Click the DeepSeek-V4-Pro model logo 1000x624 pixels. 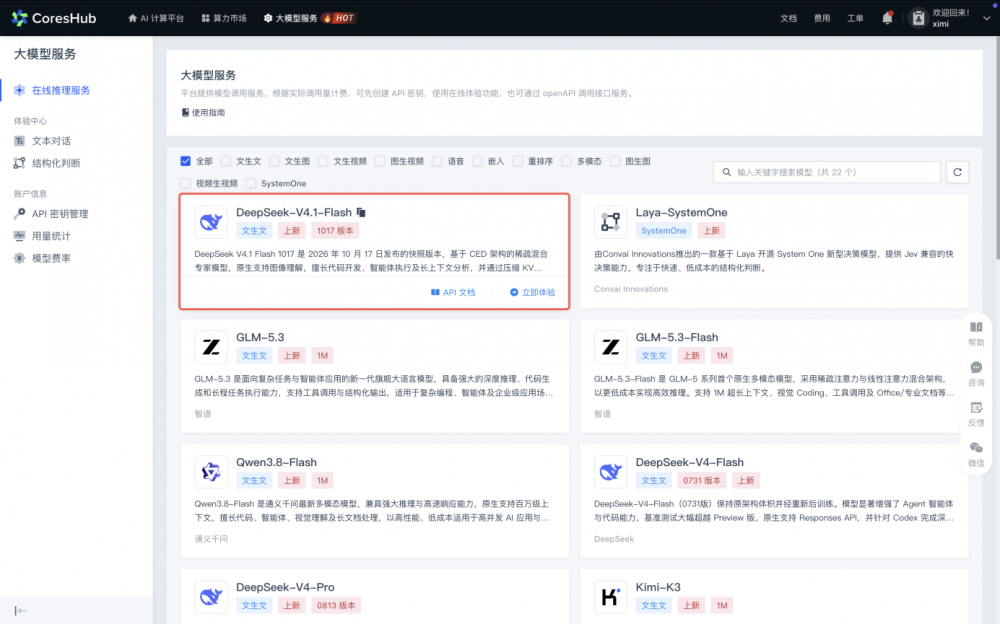click(x=211, y=597)
